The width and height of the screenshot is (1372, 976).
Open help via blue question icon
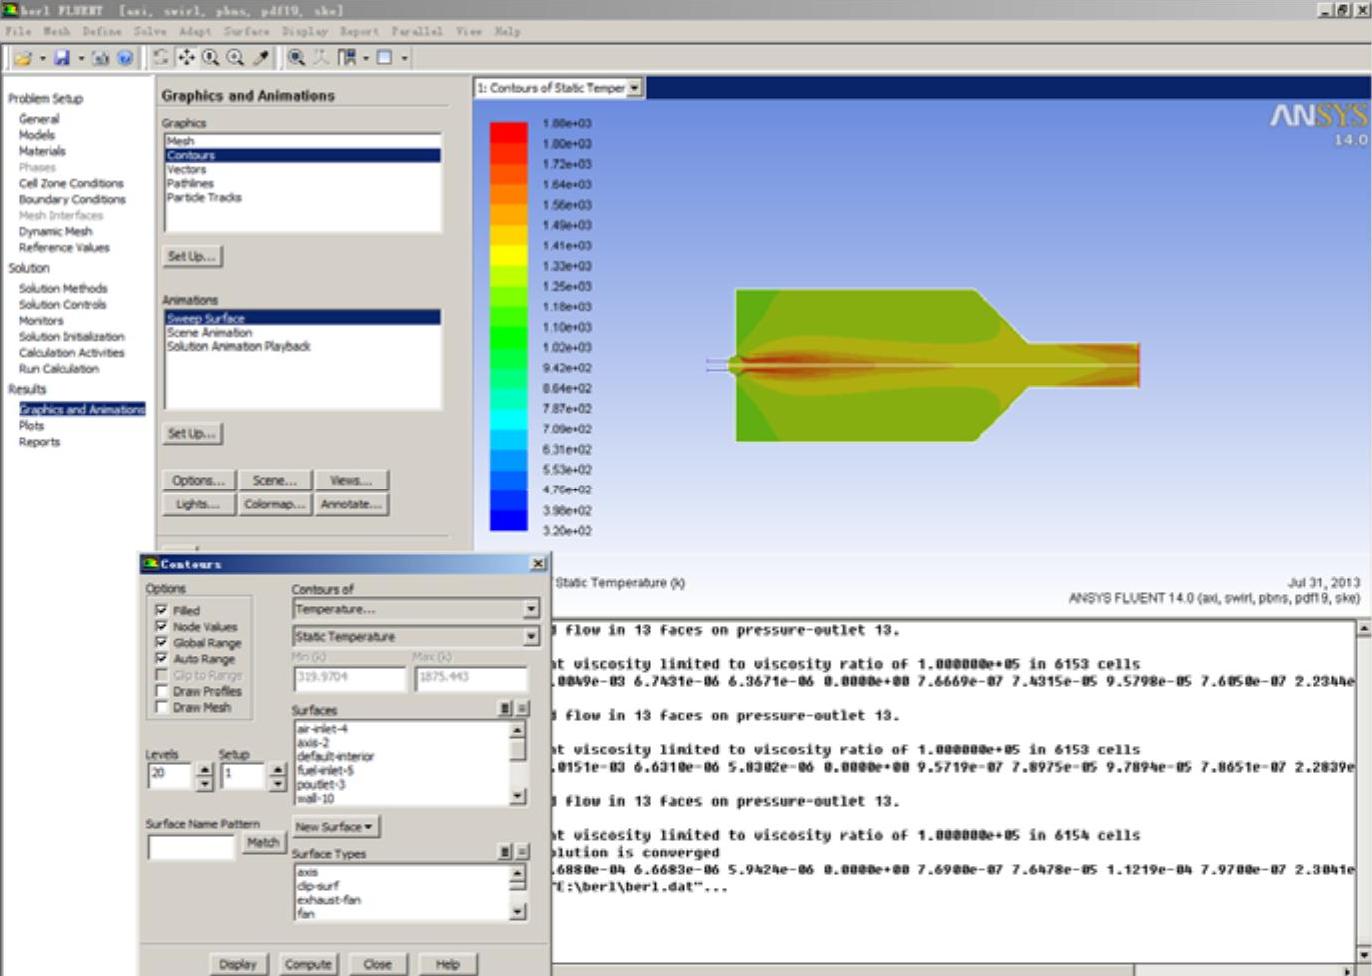point(125,58)
